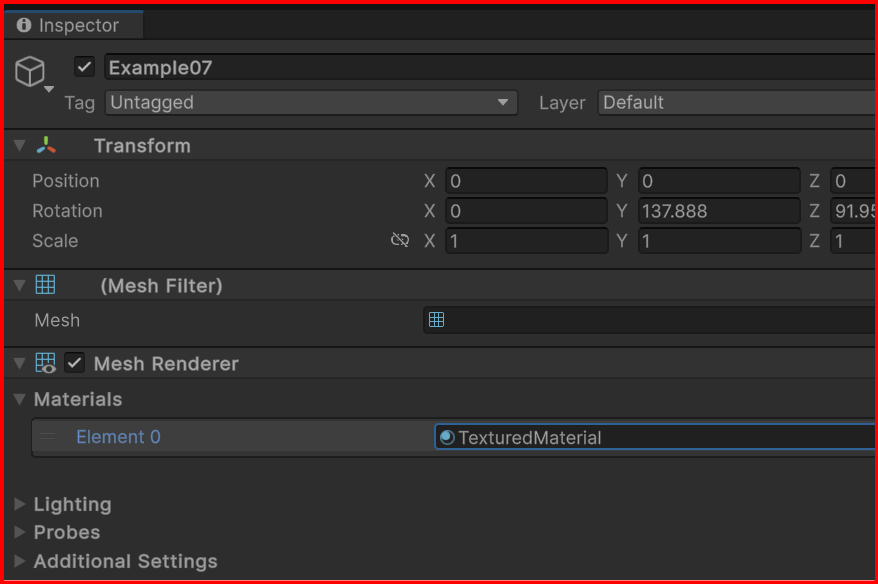
Task: Select the Element 0 label
Action: (x=118, y=437)
